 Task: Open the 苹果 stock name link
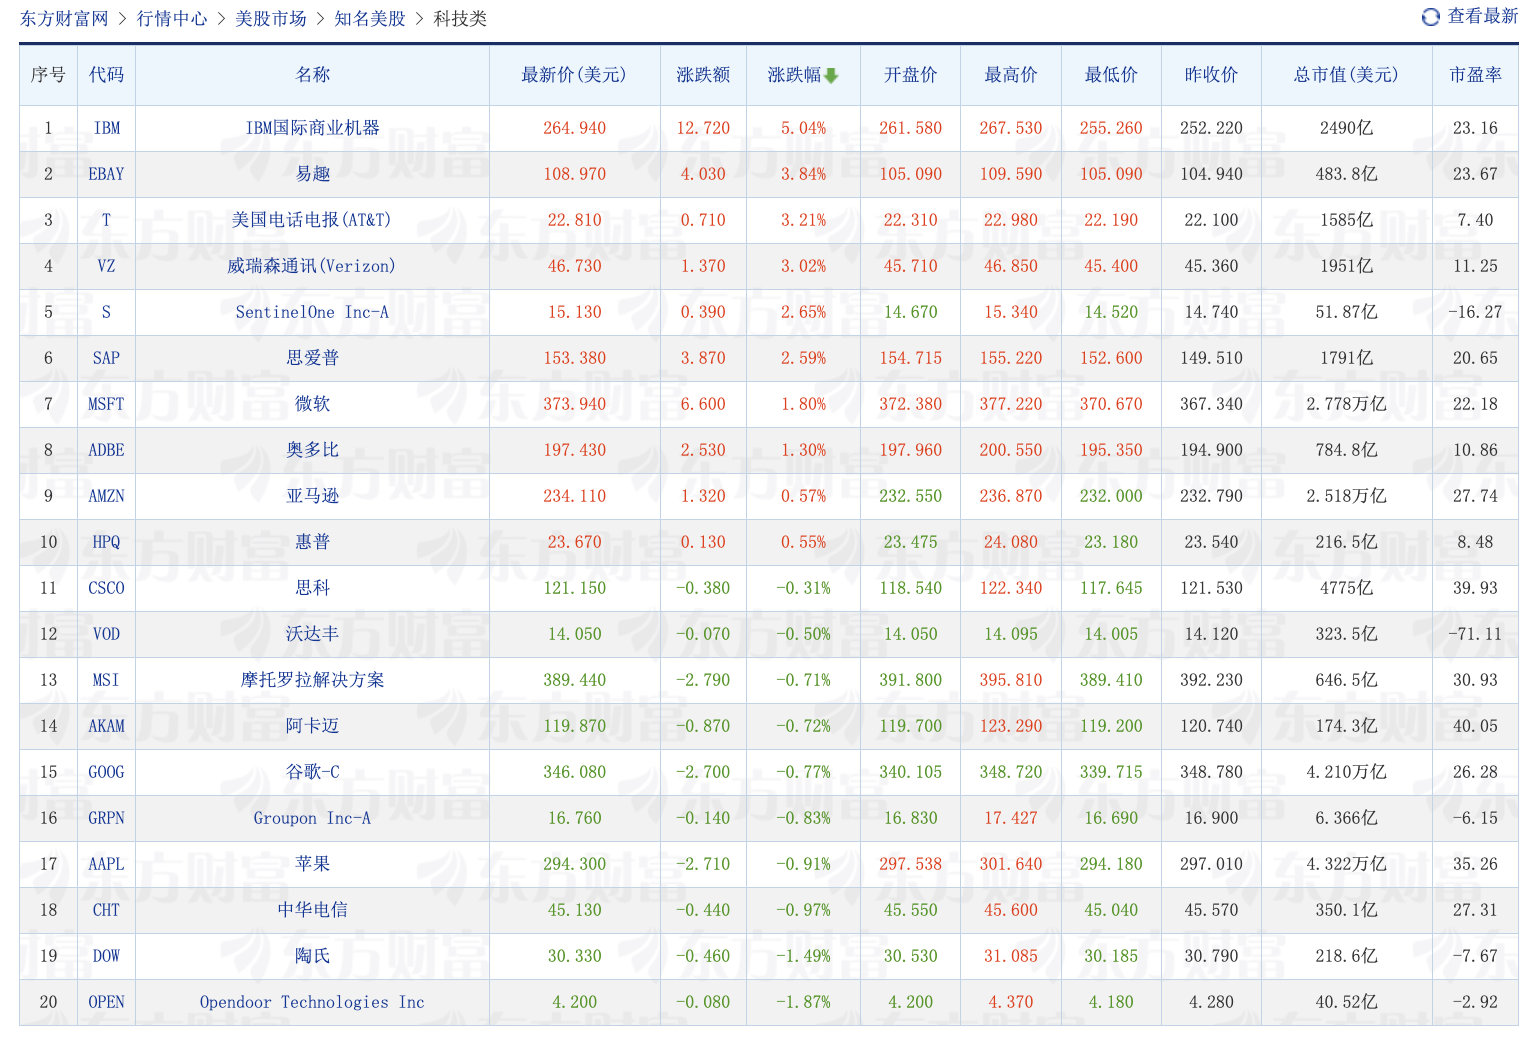[313, 864]
